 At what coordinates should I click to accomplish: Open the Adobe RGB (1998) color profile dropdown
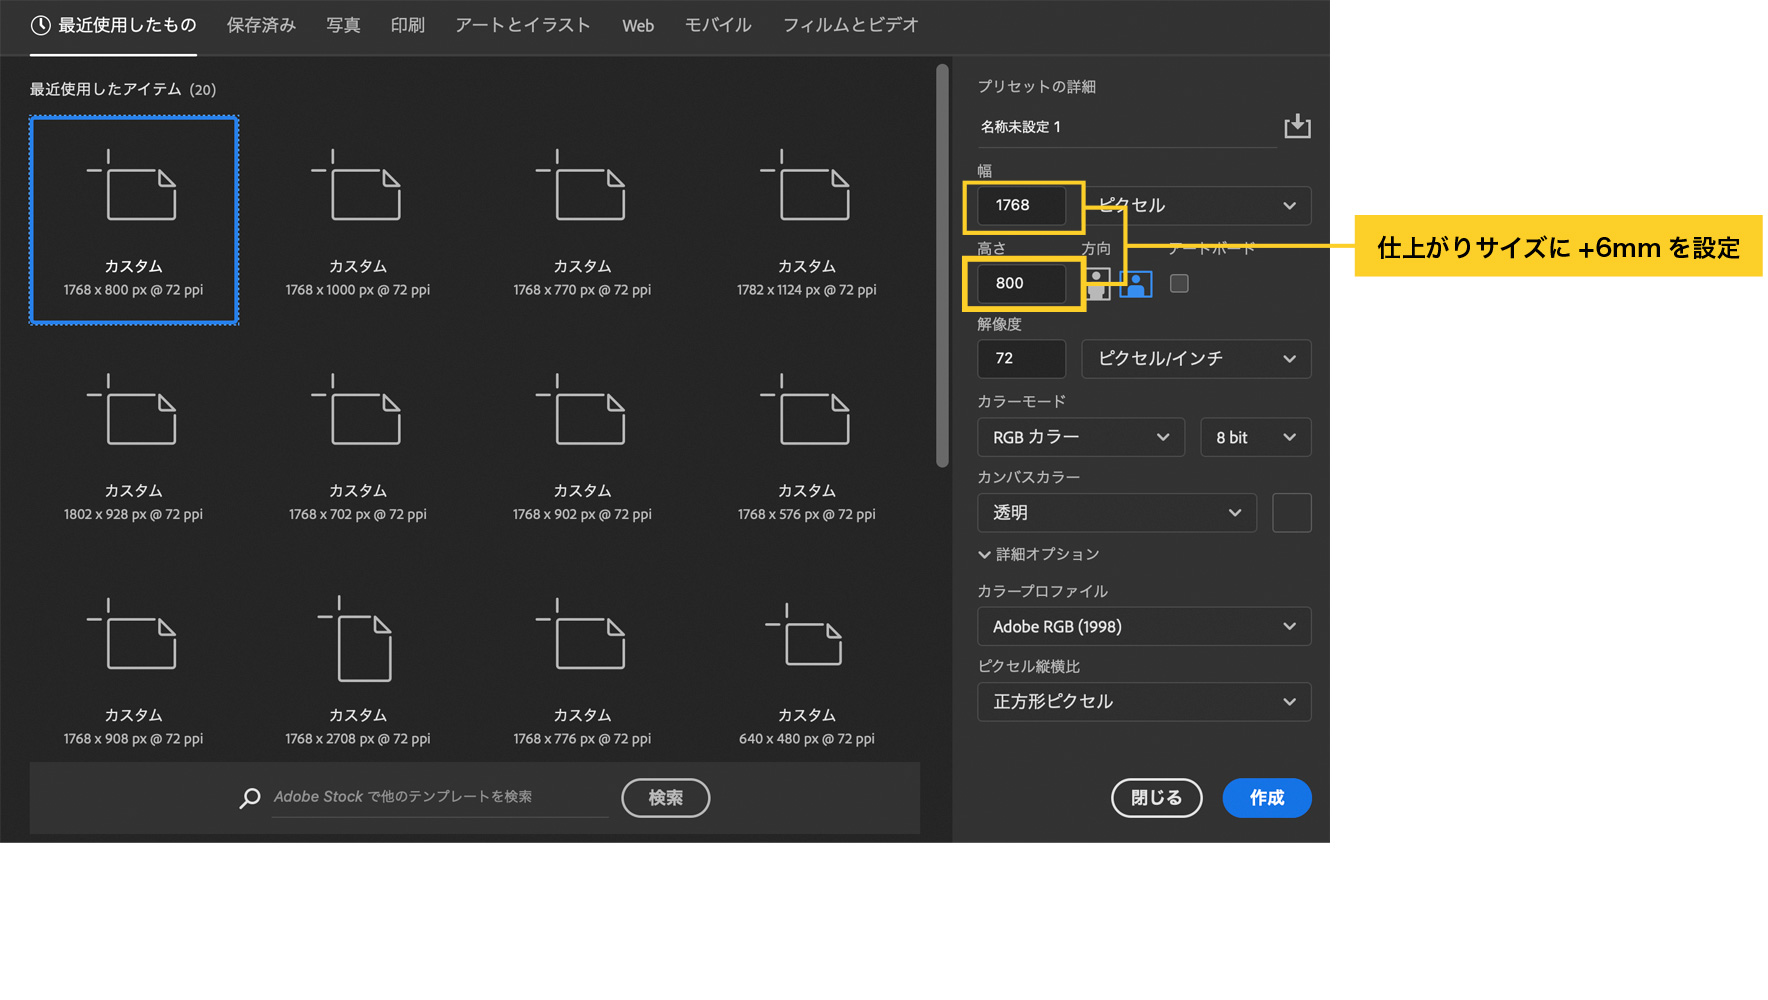tap(1144, 626)
